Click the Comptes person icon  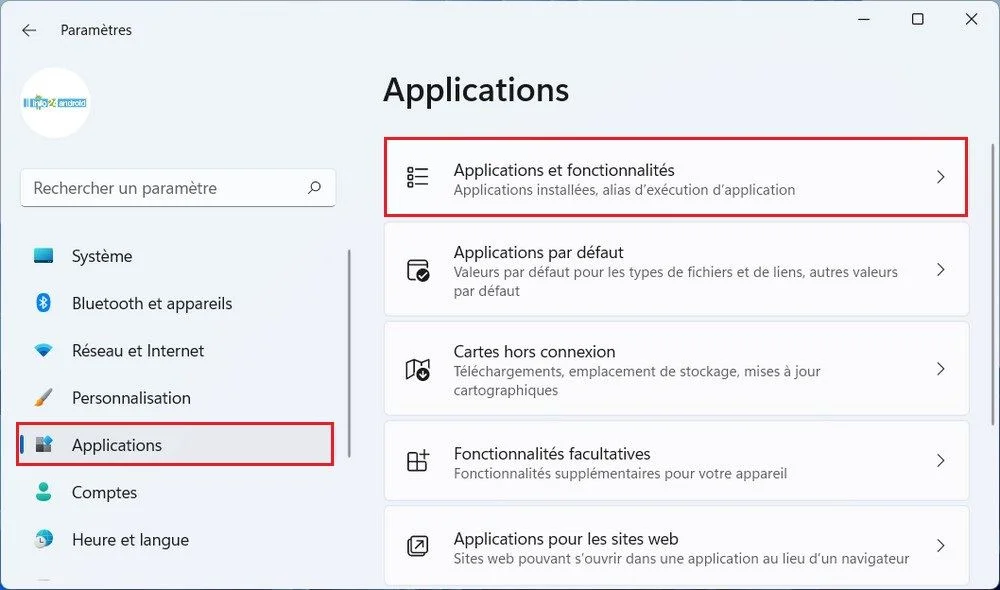coord(43,492)
